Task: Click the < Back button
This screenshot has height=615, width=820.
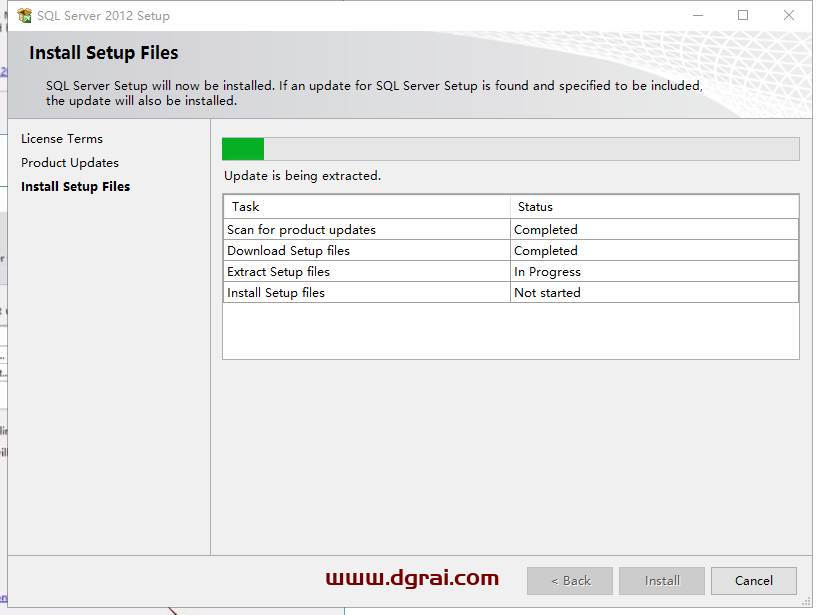Action: coord(570,580)
